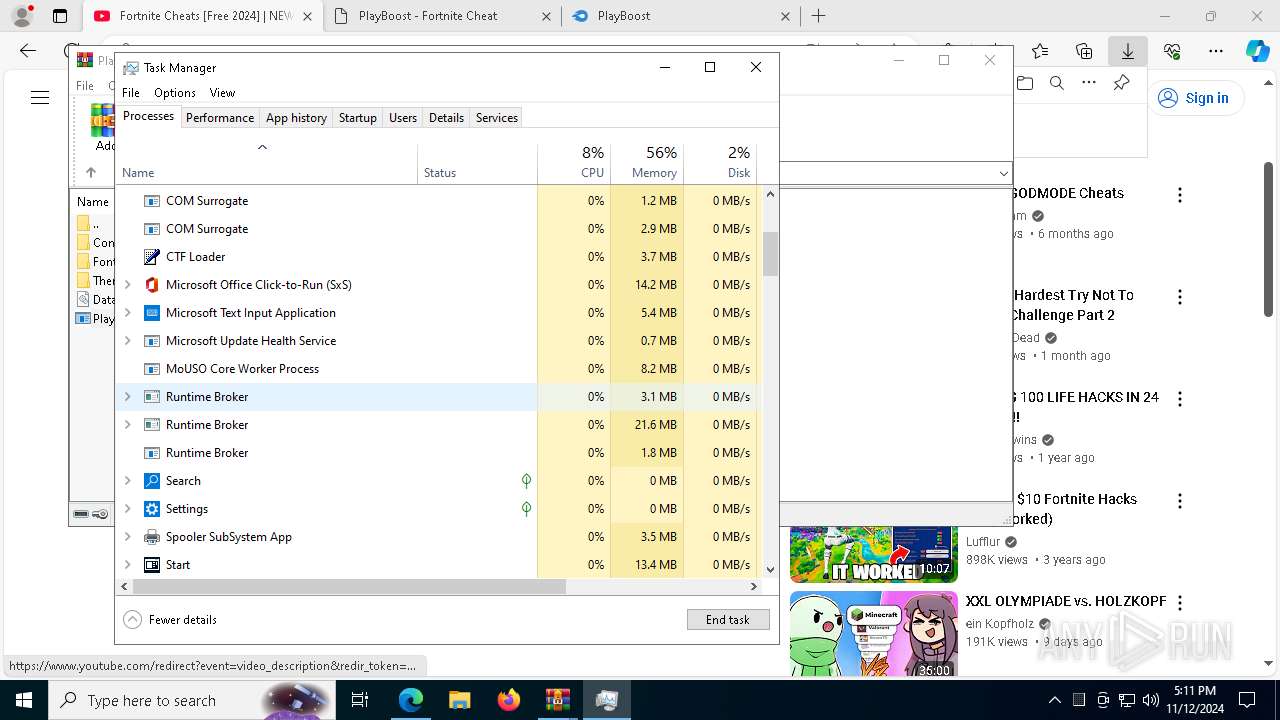This screenshot has width=1280, height=720.
Task: Open the Task Manager File menu
Action: 131,93
